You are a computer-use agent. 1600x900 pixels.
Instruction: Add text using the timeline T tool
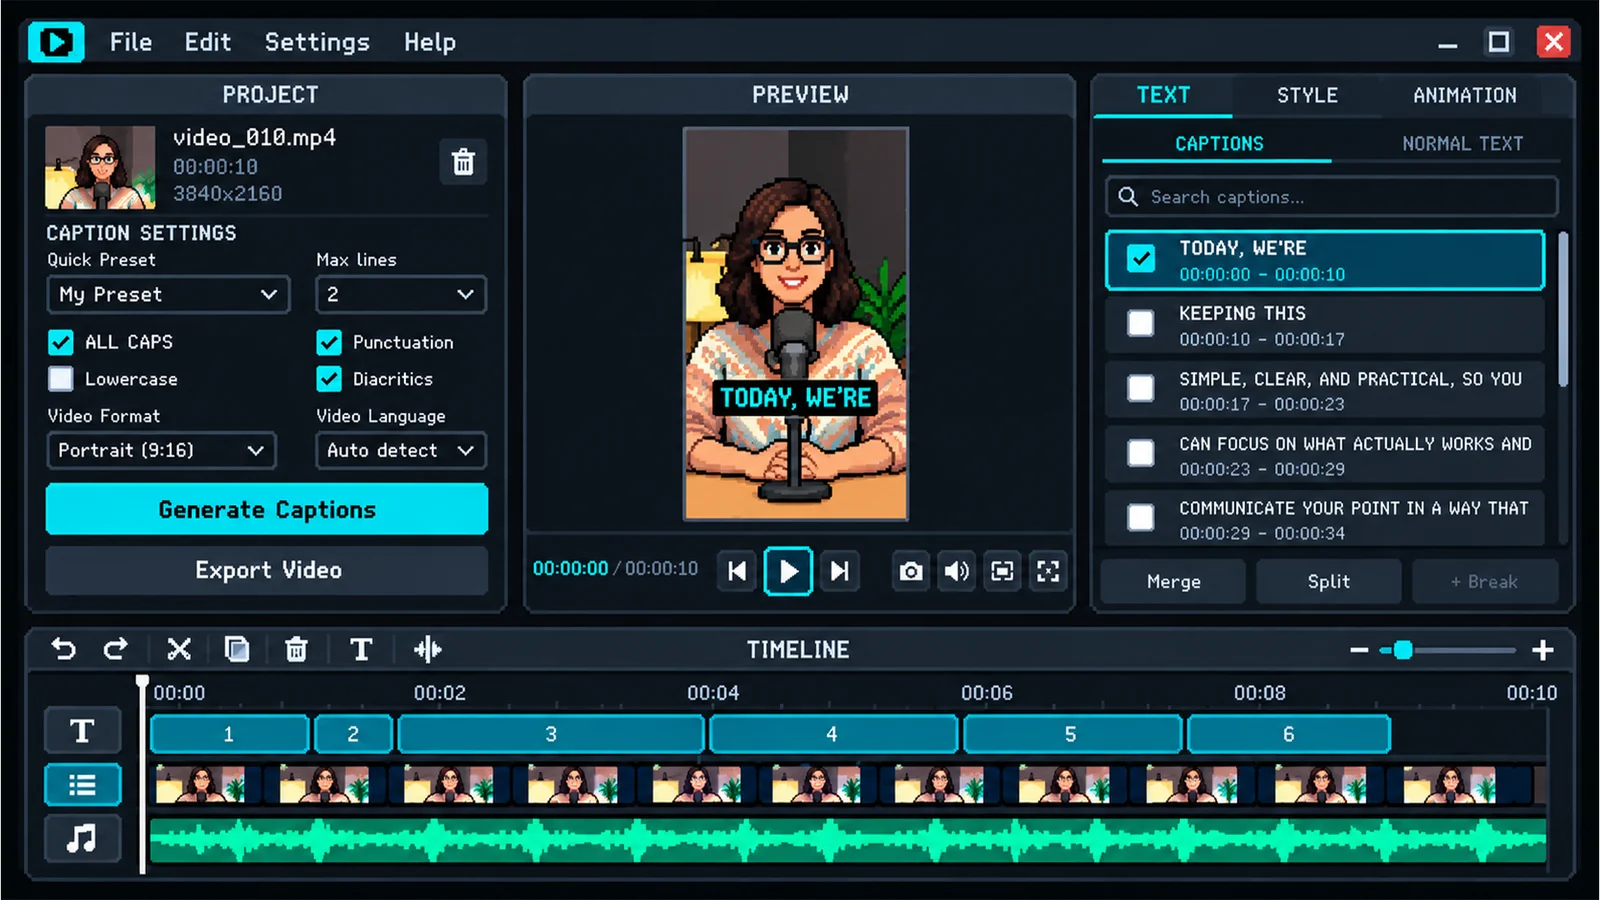361,649
